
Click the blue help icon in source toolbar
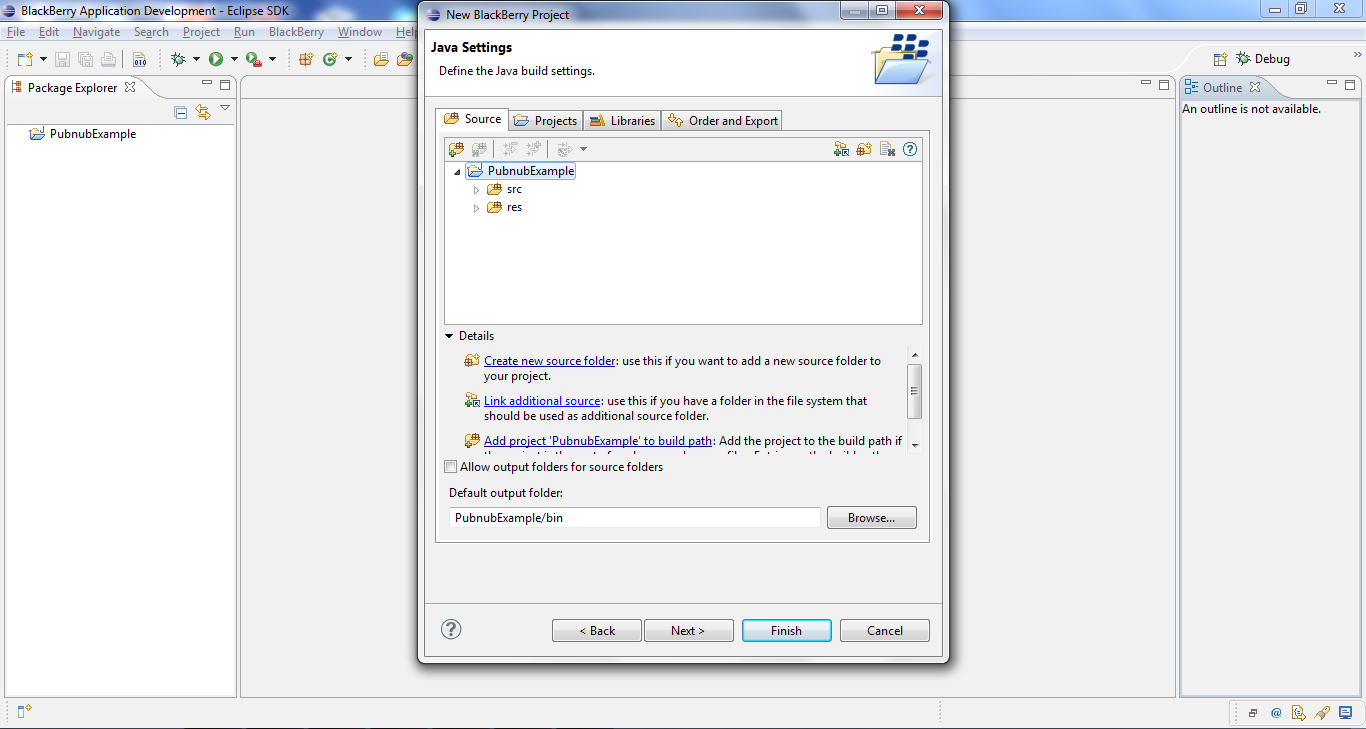click(910, 149)
